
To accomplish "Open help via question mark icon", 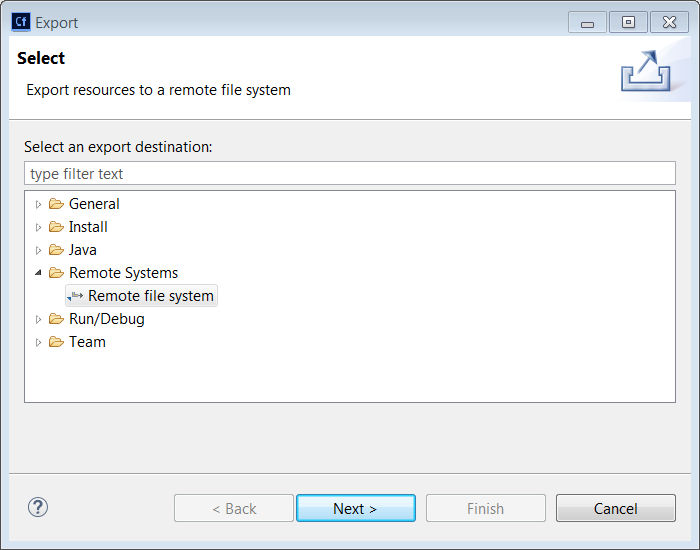I will tap(38, 507).
